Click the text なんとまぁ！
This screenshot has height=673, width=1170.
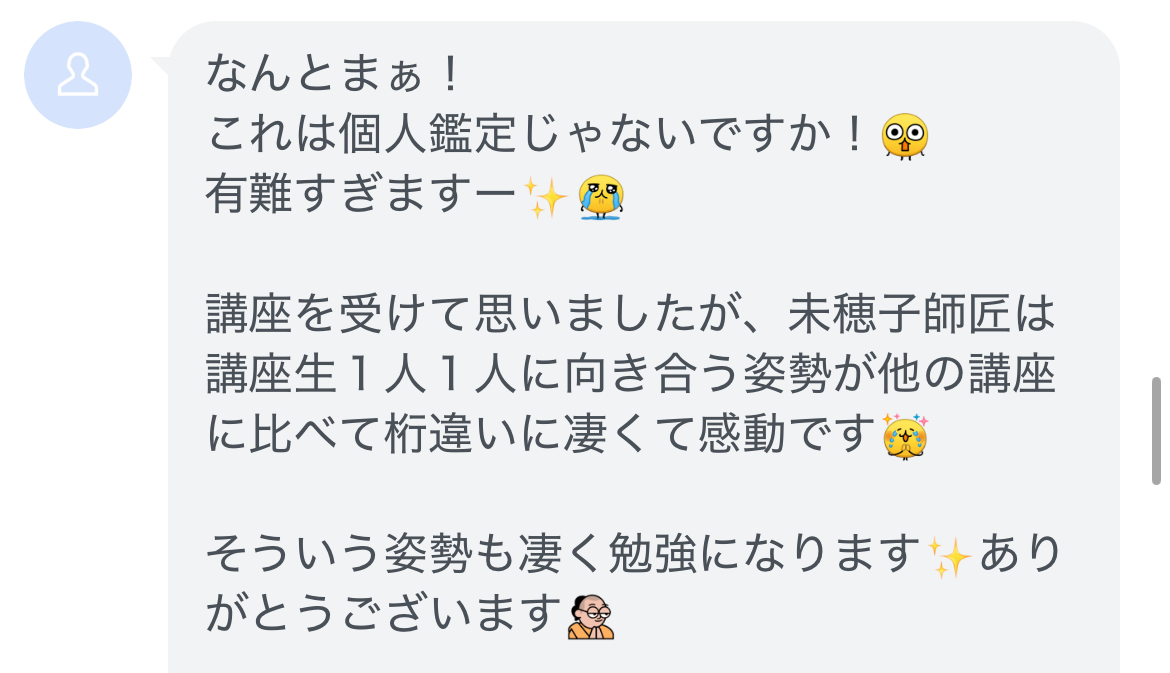[x=337, y=75]
